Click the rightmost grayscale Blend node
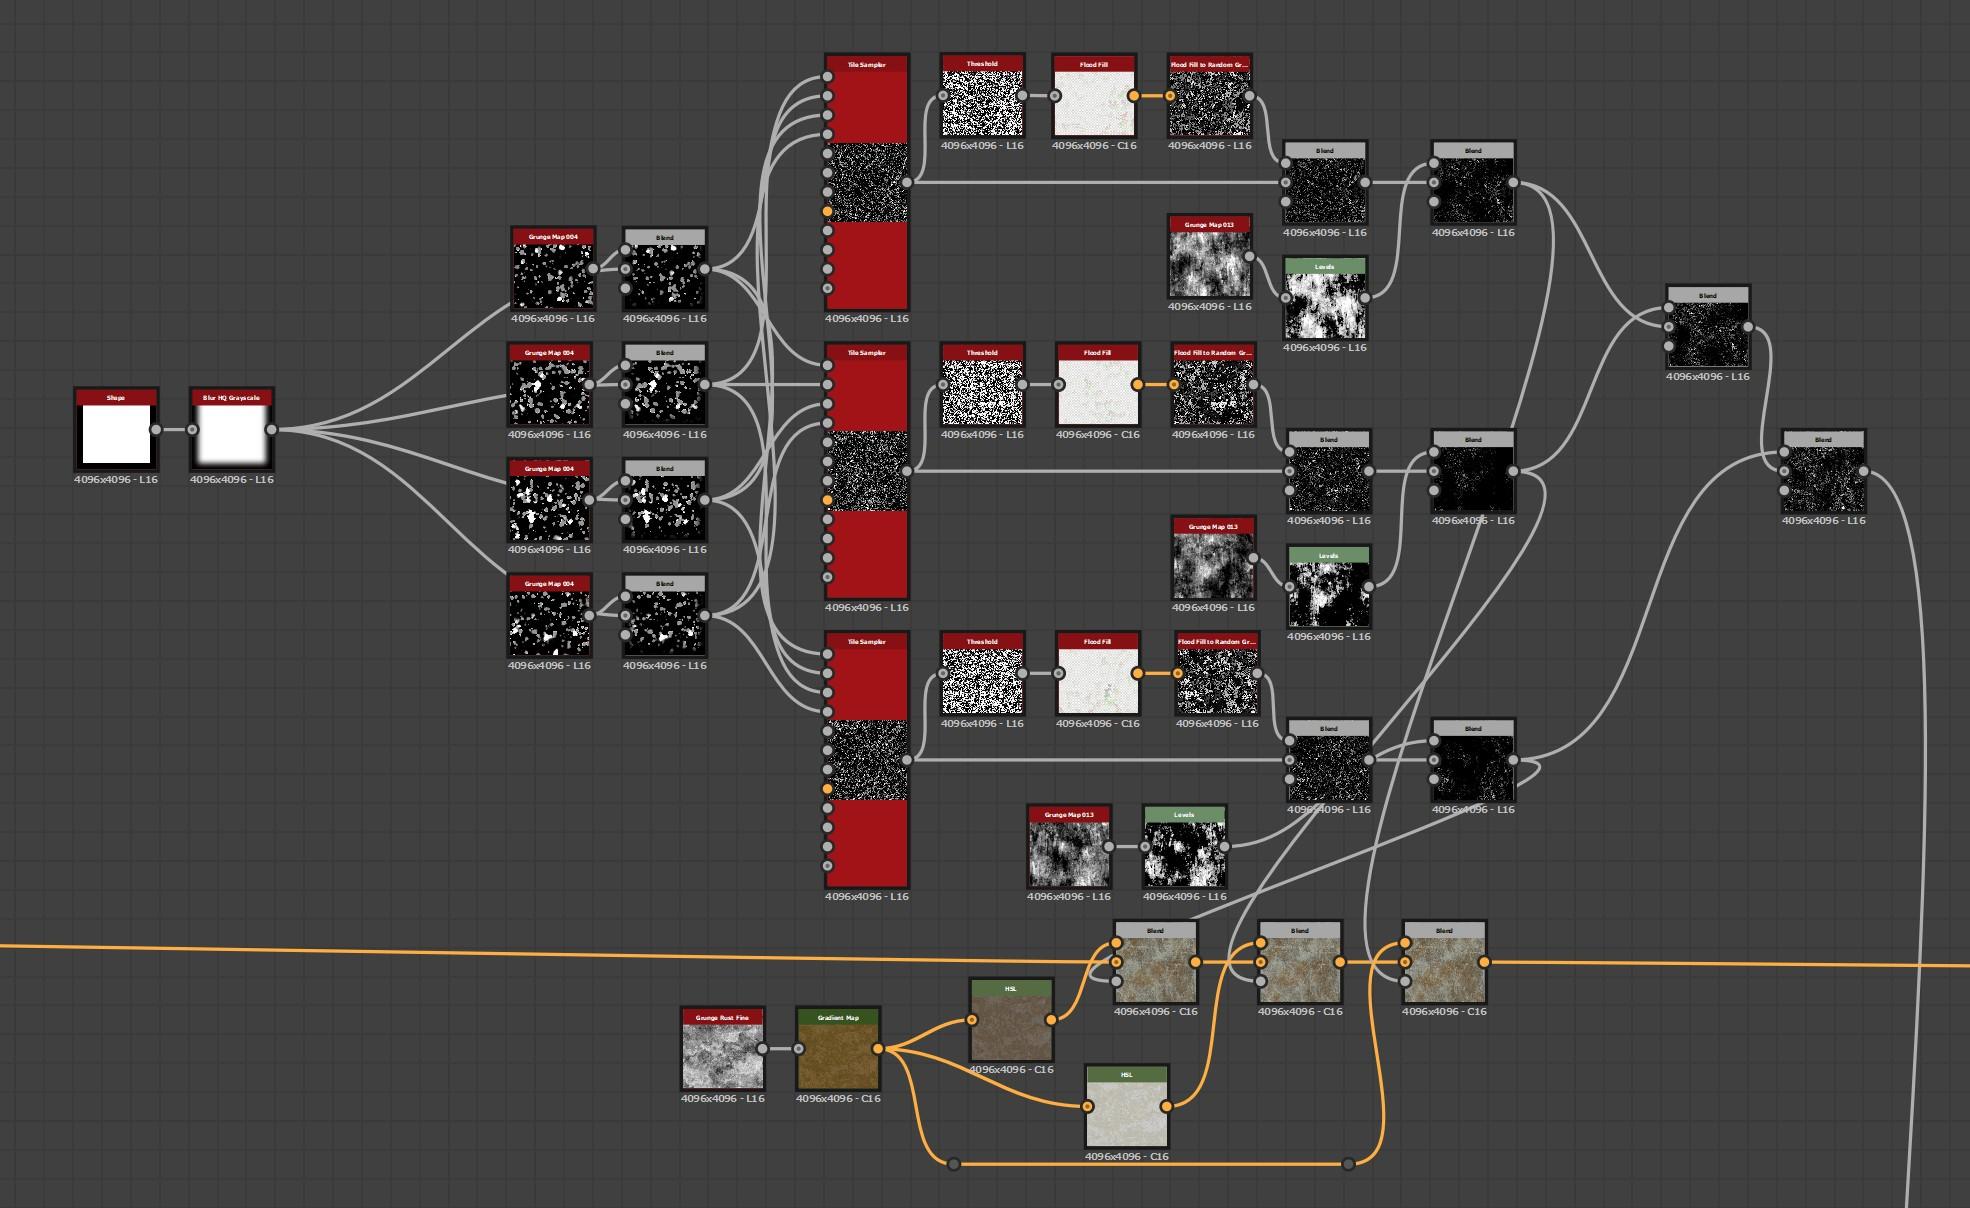This screenshot has width=1970, height=1208. (1823, 478)
